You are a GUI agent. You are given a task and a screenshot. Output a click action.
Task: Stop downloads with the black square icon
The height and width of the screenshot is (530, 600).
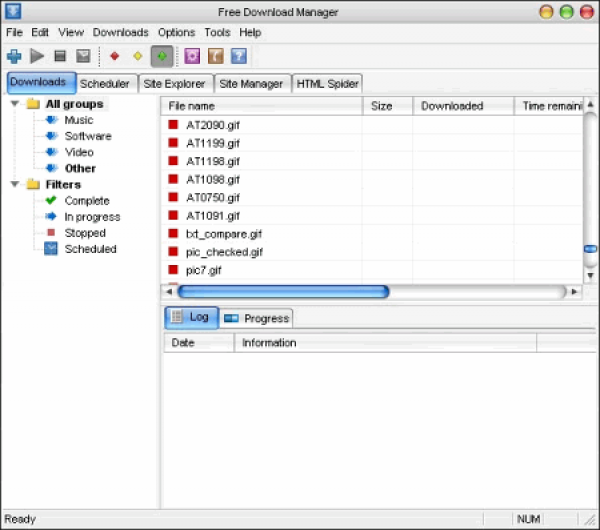tap(60, 56)
